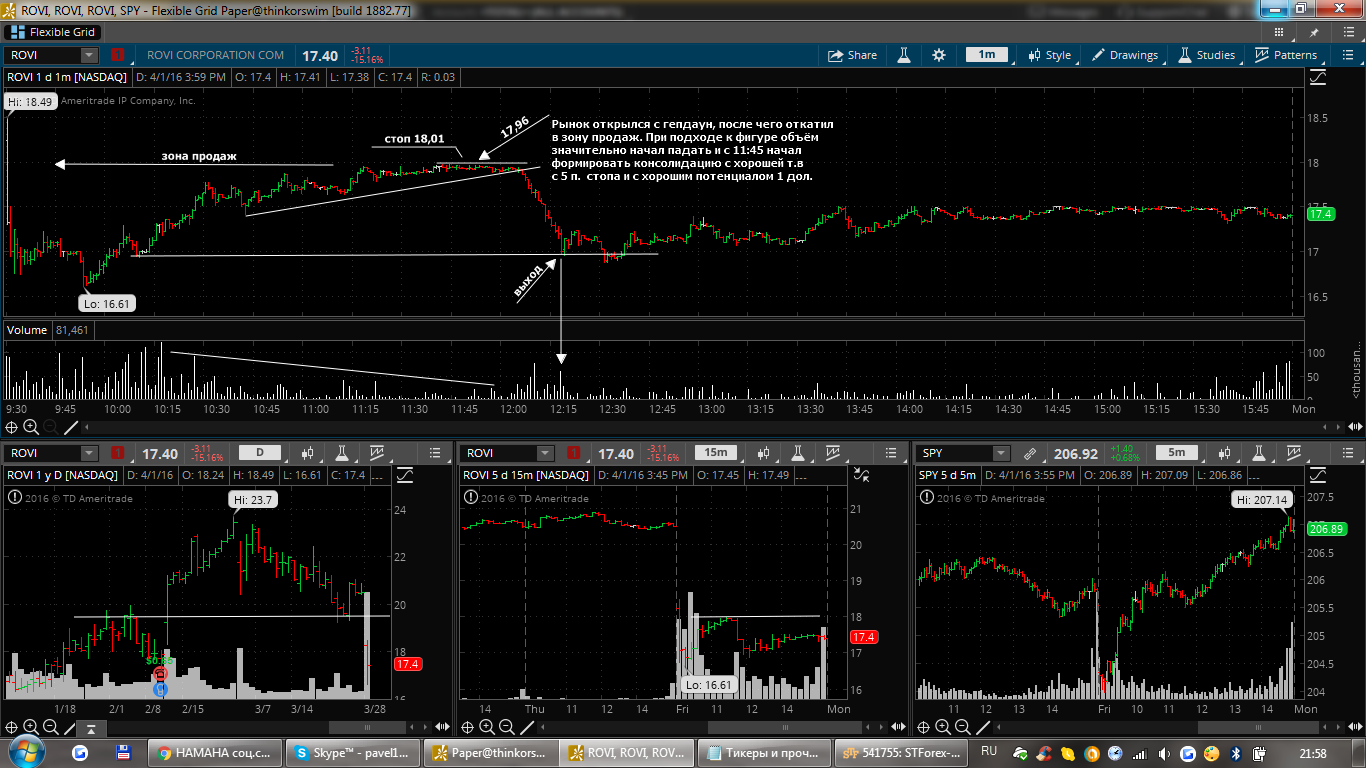1366x768 pixels.
Task: Expand the ROVI symbol dropdown in main chart
Action: point(90,55)
